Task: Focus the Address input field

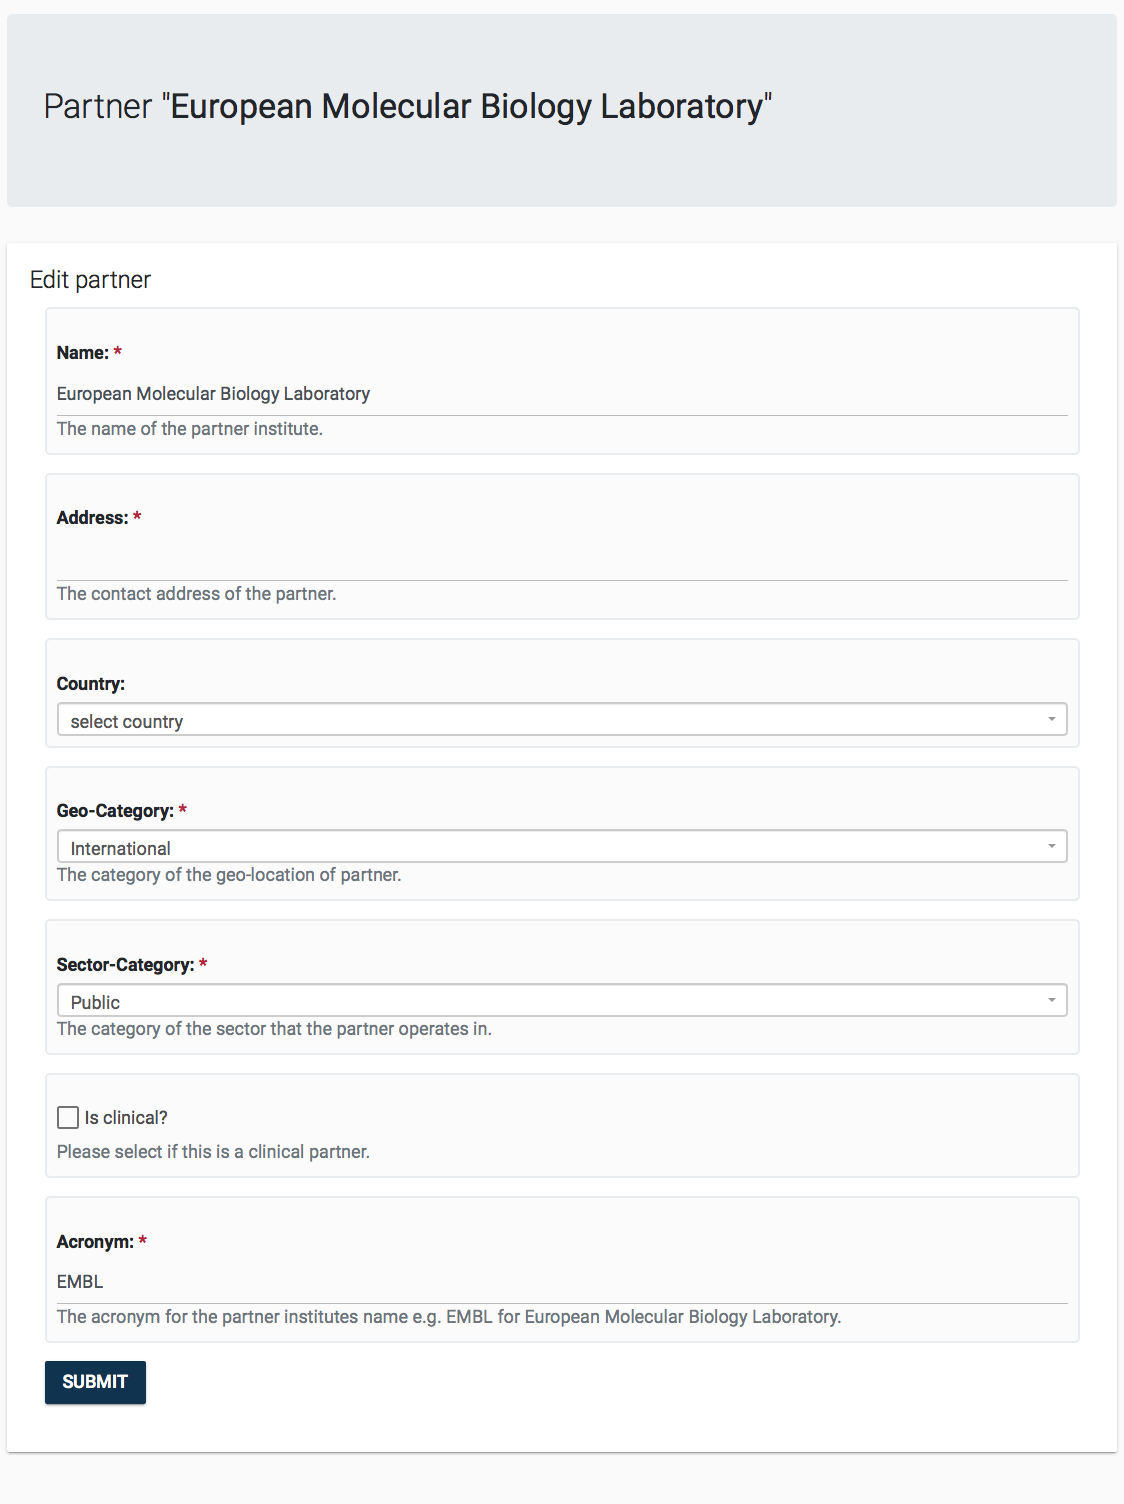Action: 561,559
